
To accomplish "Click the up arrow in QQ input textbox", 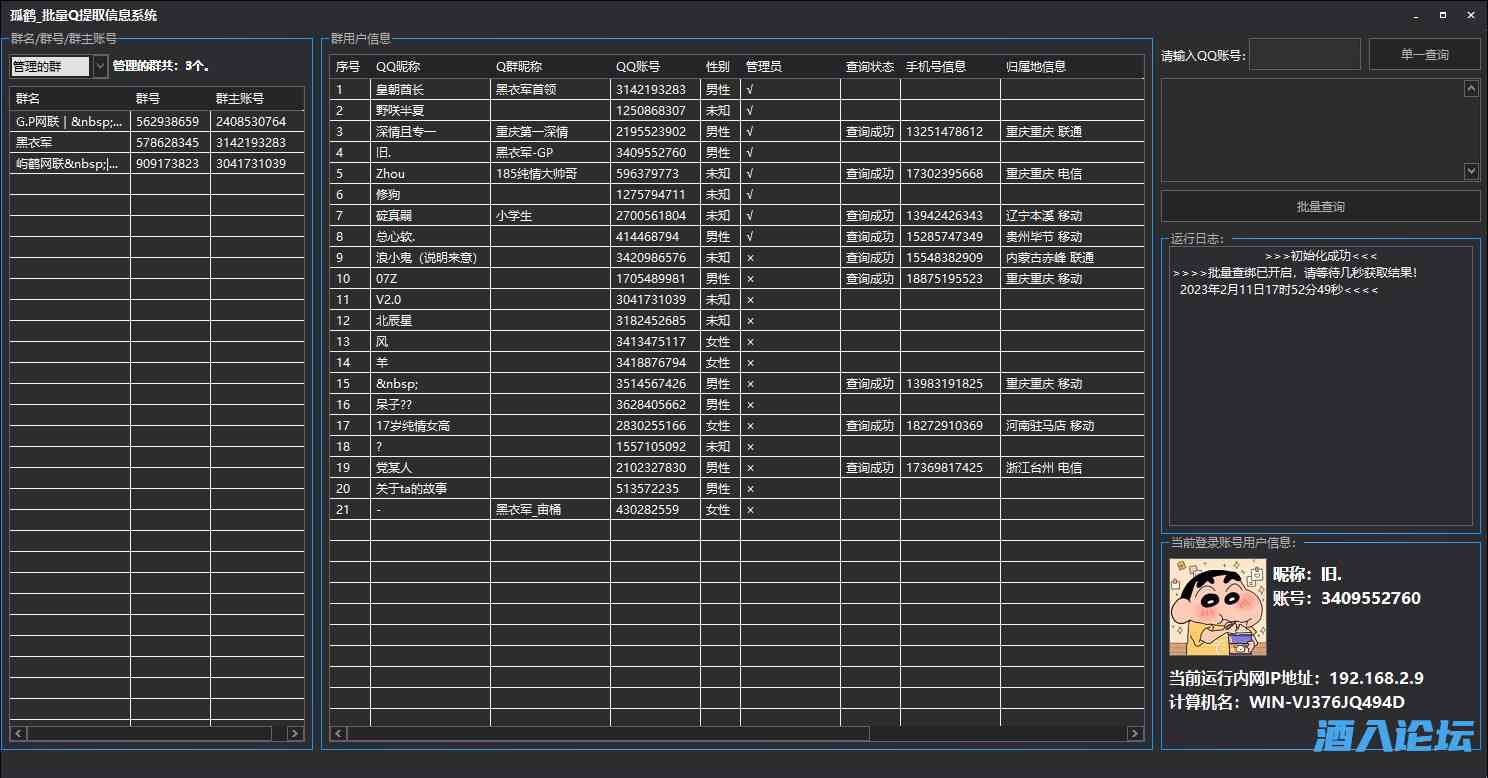I will 1471,89.
